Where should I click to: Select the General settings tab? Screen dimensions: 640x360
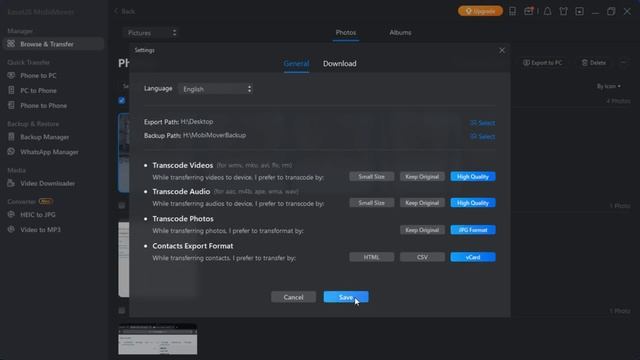coord(296,64)
